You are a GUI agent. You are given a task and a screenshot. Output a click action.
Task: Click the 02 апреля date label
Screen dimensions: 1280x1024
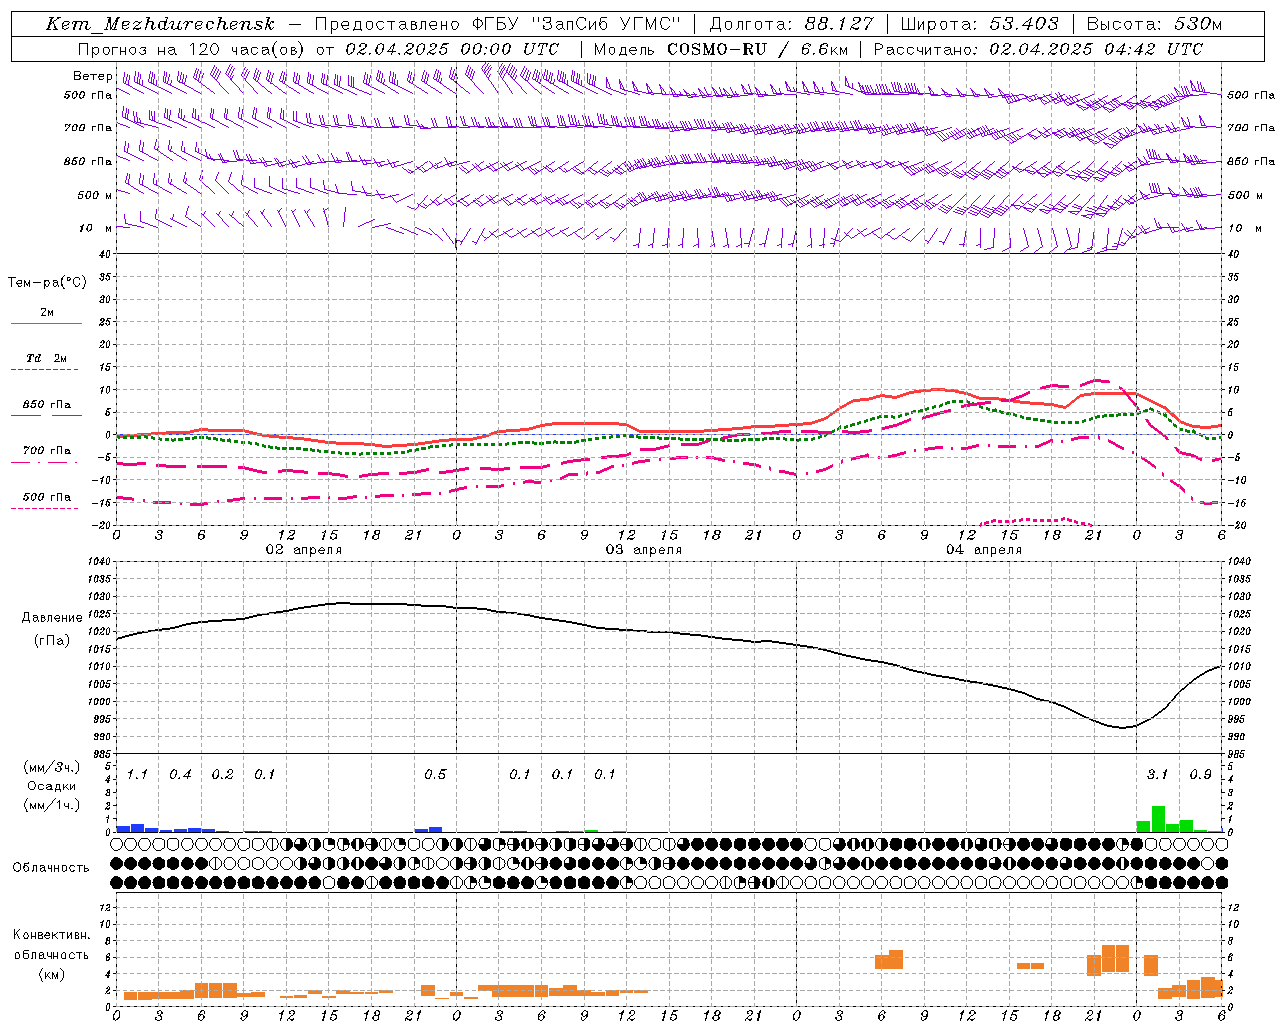[x=303, y=550]
